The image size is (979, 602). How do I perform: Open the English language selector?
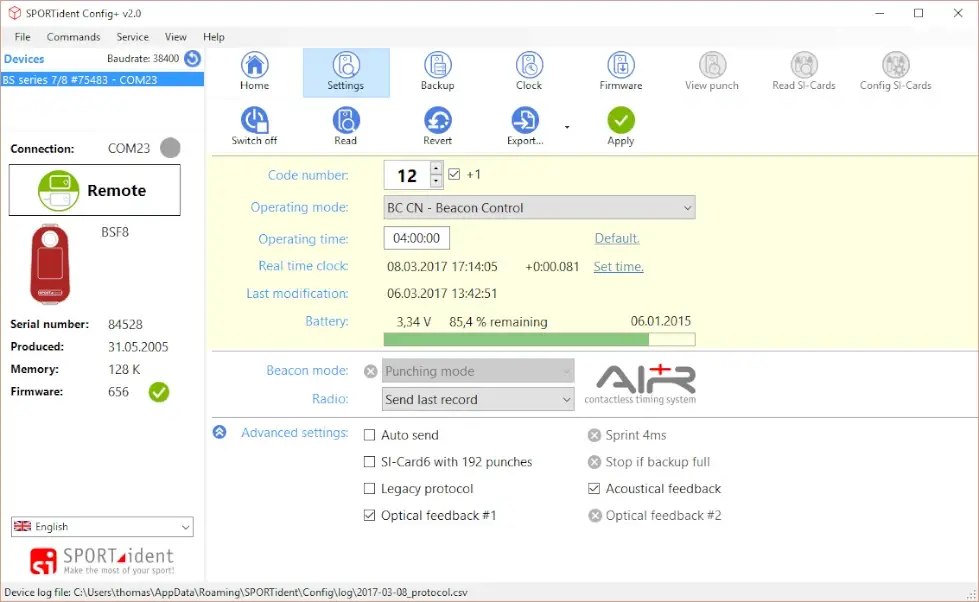[x=102, y=527]
